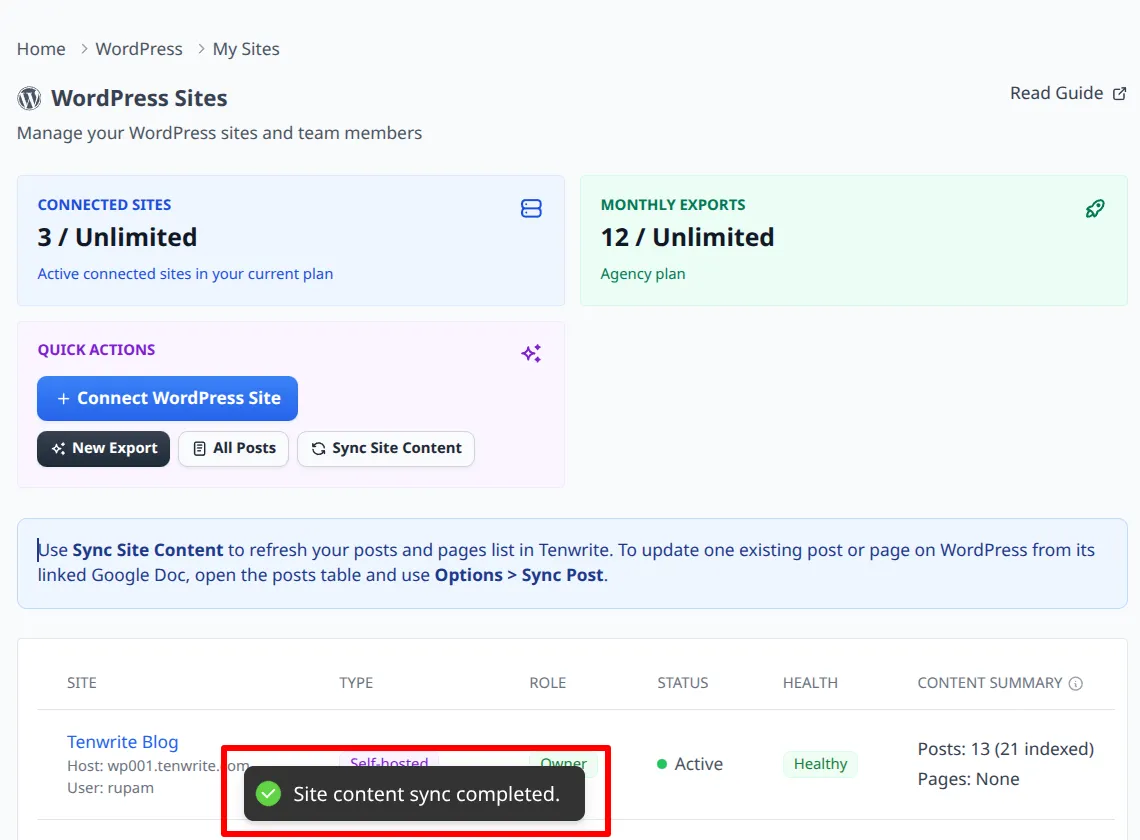The width and height of the screenshot is (1140, 840).
Task: Start a New Export
Action: [x=103, y=449]
